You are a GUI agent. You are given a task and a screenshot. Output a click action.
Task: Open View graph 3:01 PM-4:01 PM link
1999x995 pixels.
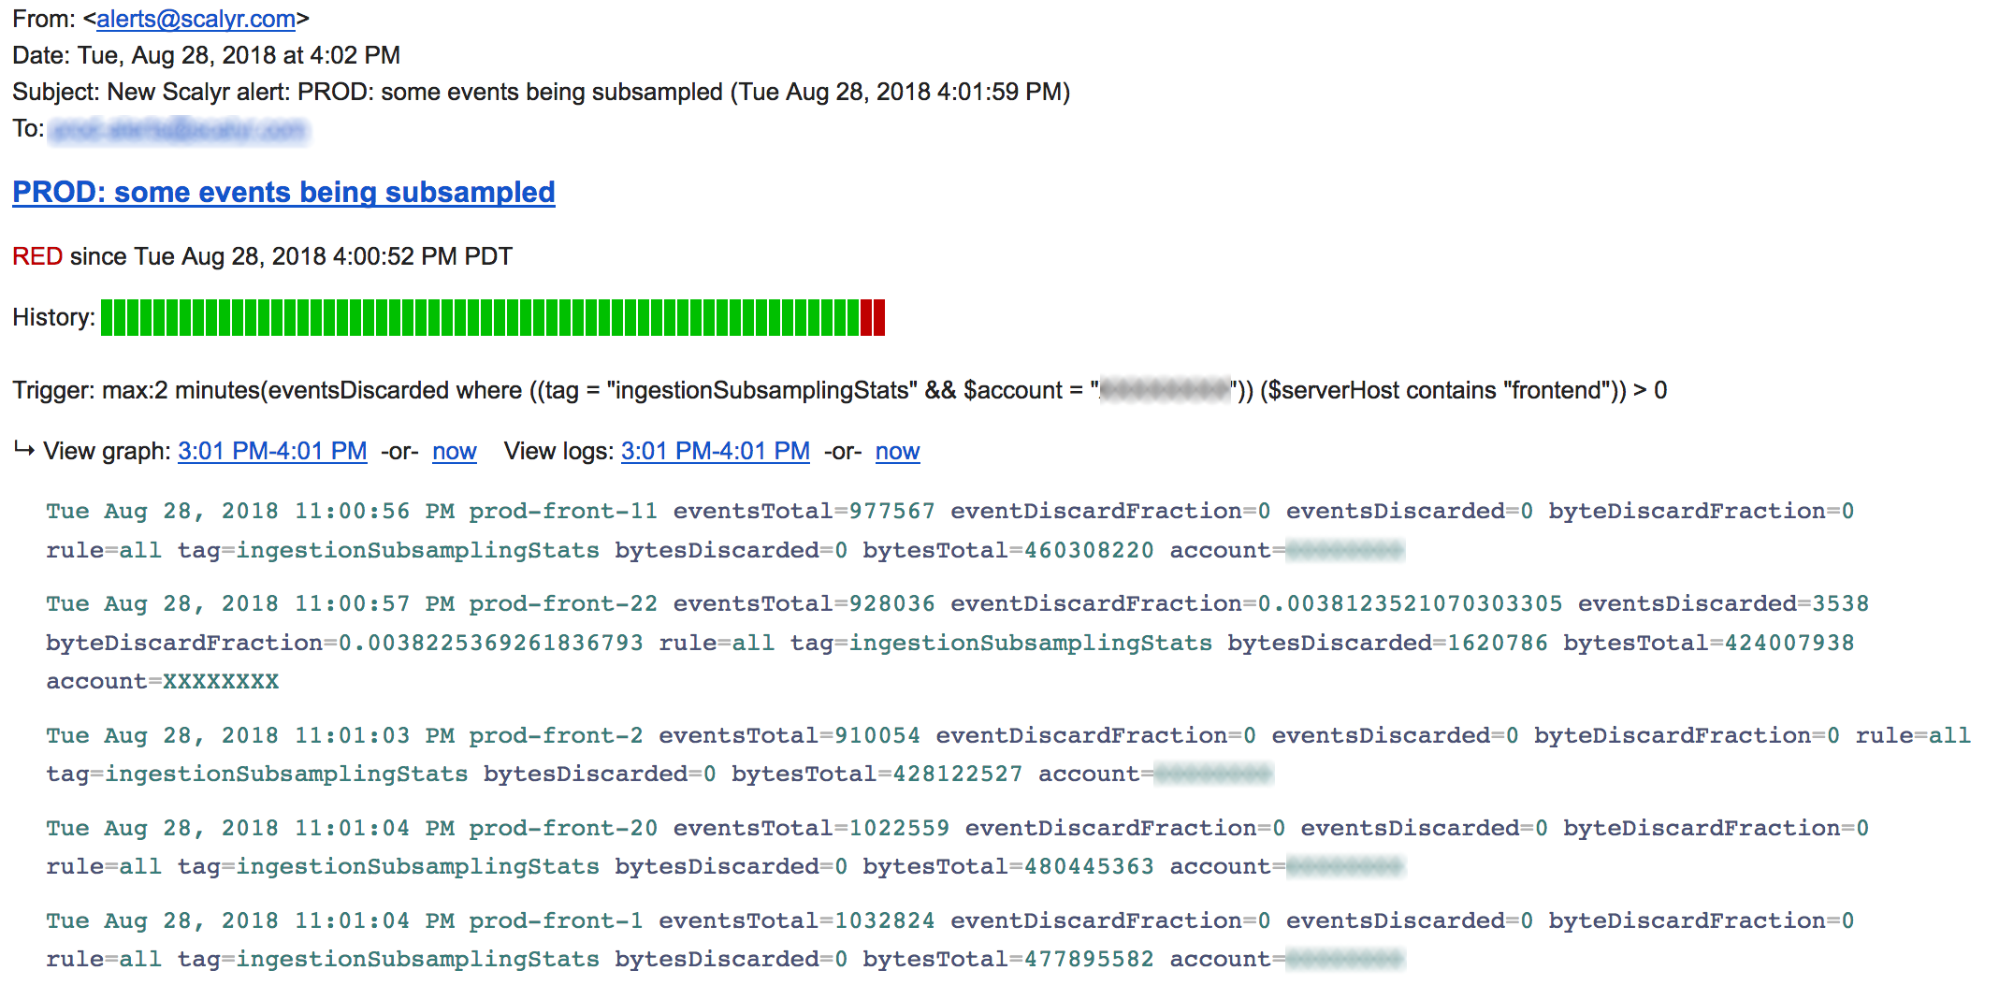(x=272, y=451)
